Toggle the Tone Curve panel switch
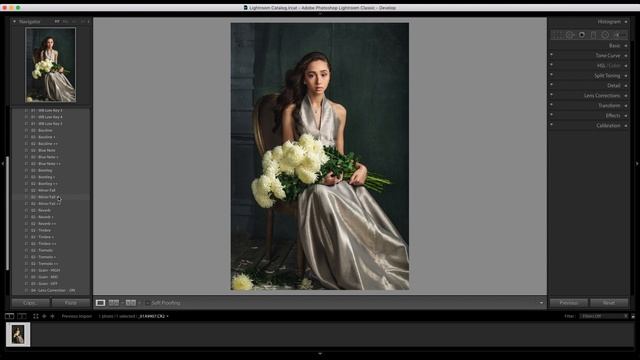The image size is (640, 360). click(x=551, y=55)
